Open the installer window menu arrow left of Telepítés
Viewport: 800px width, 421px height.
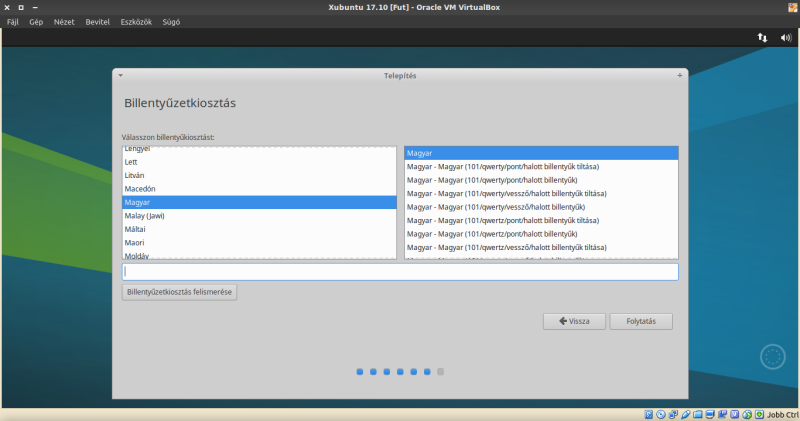pyautogui.click(x=120, y=75)
